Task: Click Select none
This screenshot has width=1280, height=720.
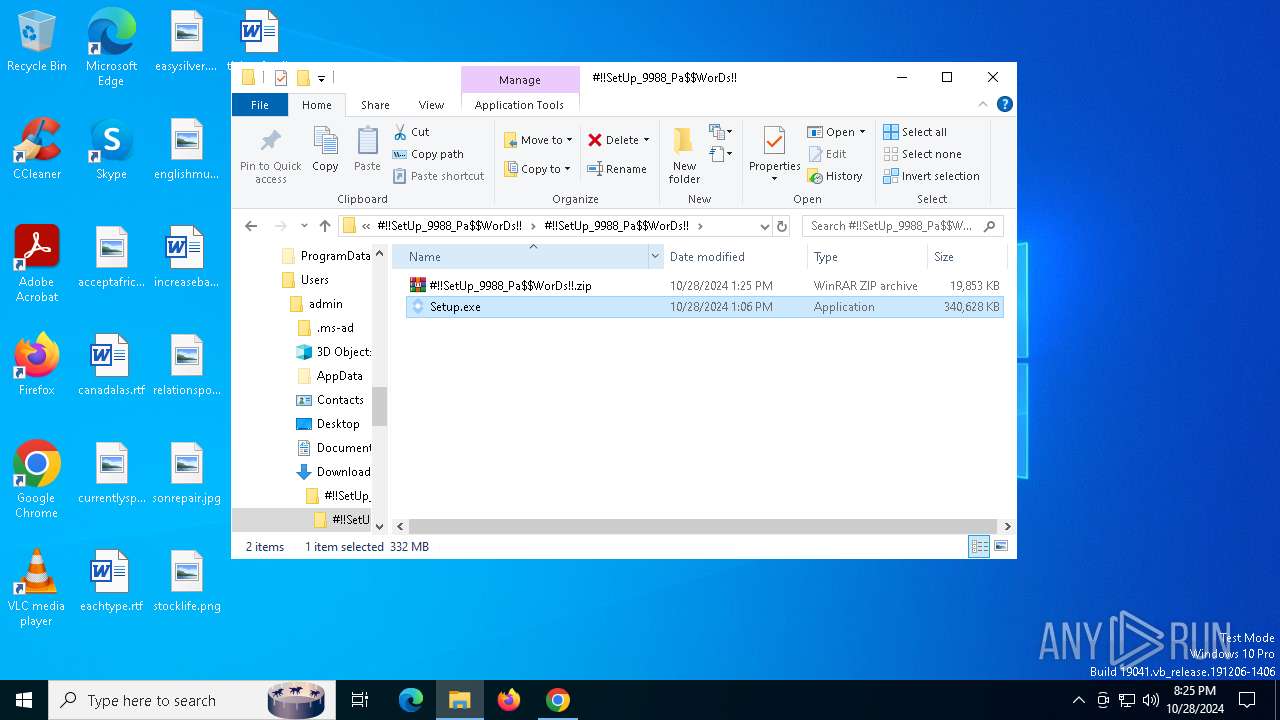Action: tap(922, 154)
